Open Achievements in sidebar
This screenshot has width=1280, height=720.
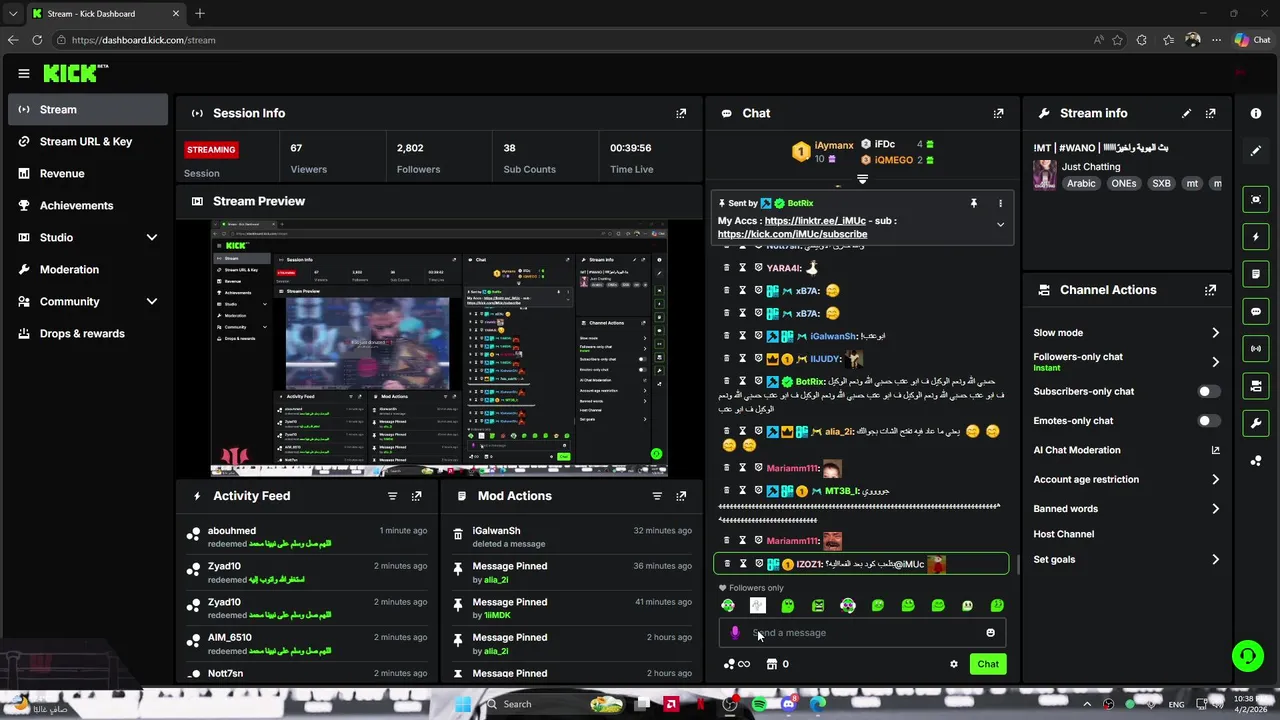click(x=88, y=206)
